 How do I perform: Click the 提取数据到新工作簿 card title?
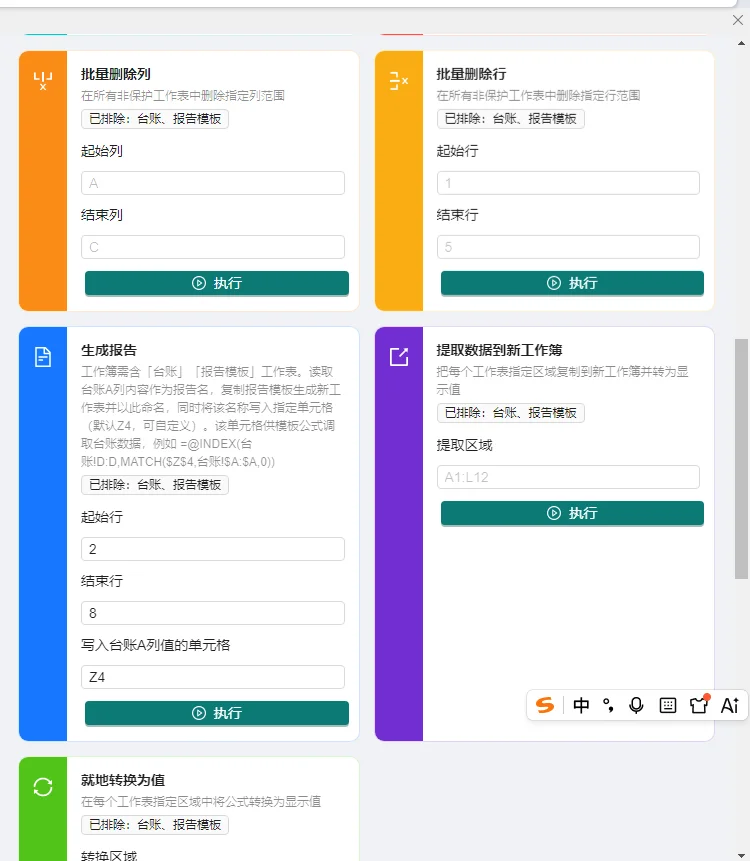point(499,350)
